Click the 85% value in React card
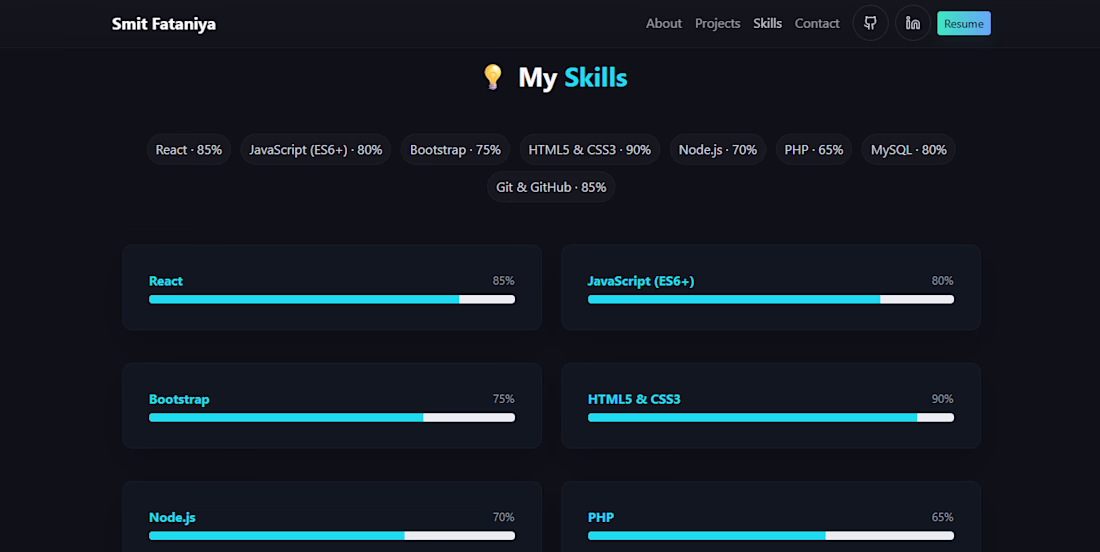The height and width of the screenshot is (552, 1100). 504,281
